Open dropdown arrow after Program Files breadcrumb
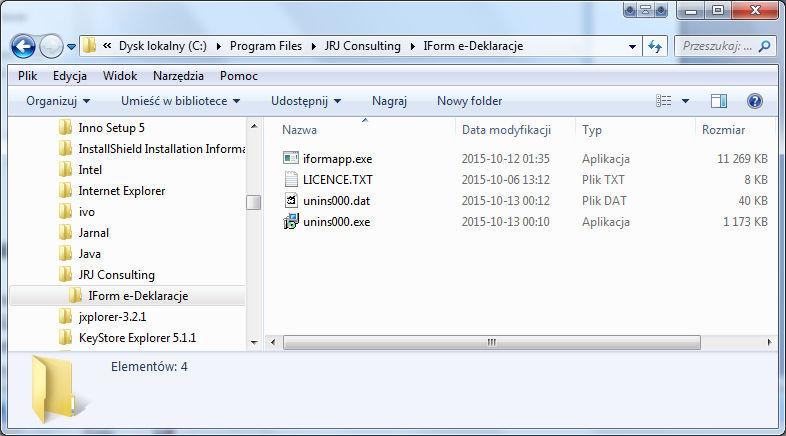This screenshot has height=436, width=786. point(313,47)
